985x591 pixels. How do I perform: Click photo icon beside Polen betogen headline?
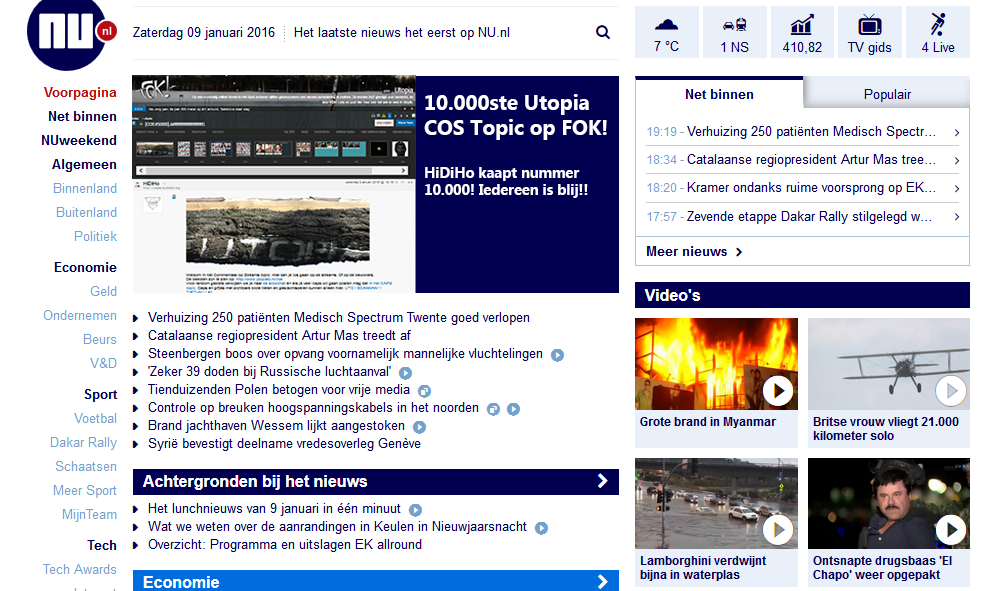425,391
